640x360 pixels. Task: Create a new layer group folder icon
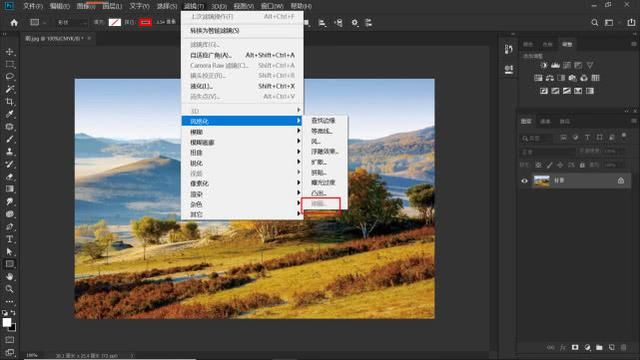click(599, 347)
